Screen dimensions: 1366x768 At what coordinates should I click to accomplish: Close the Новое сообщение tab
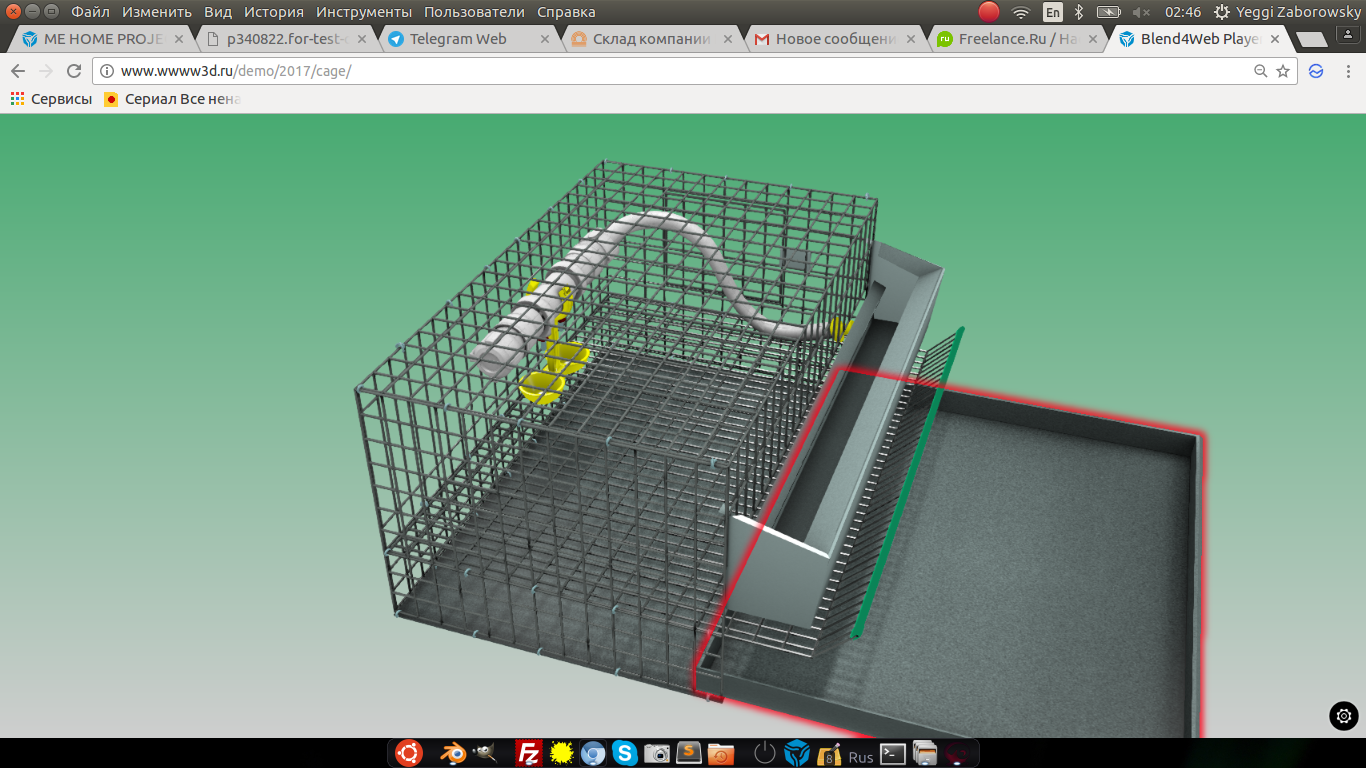coord(912,40)
